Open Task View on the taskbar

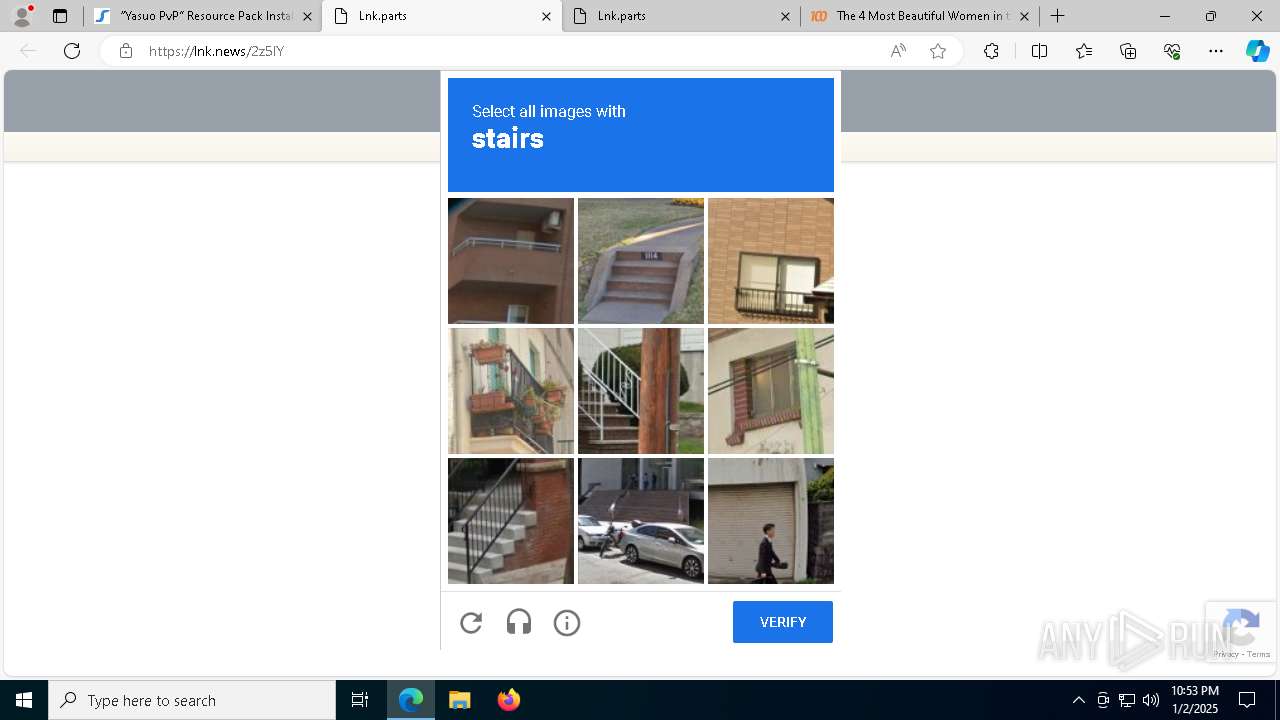pyautogui.click(x=360, y=700)
